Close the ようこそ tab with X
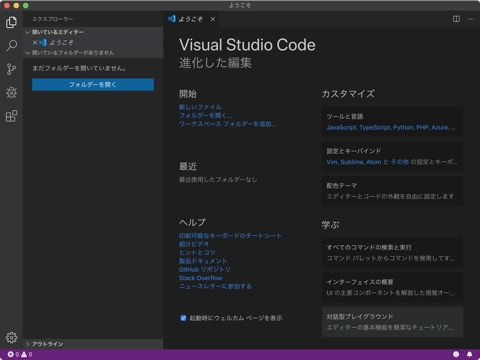The height and width of the screenshot is (360, 480). (213, 19)
